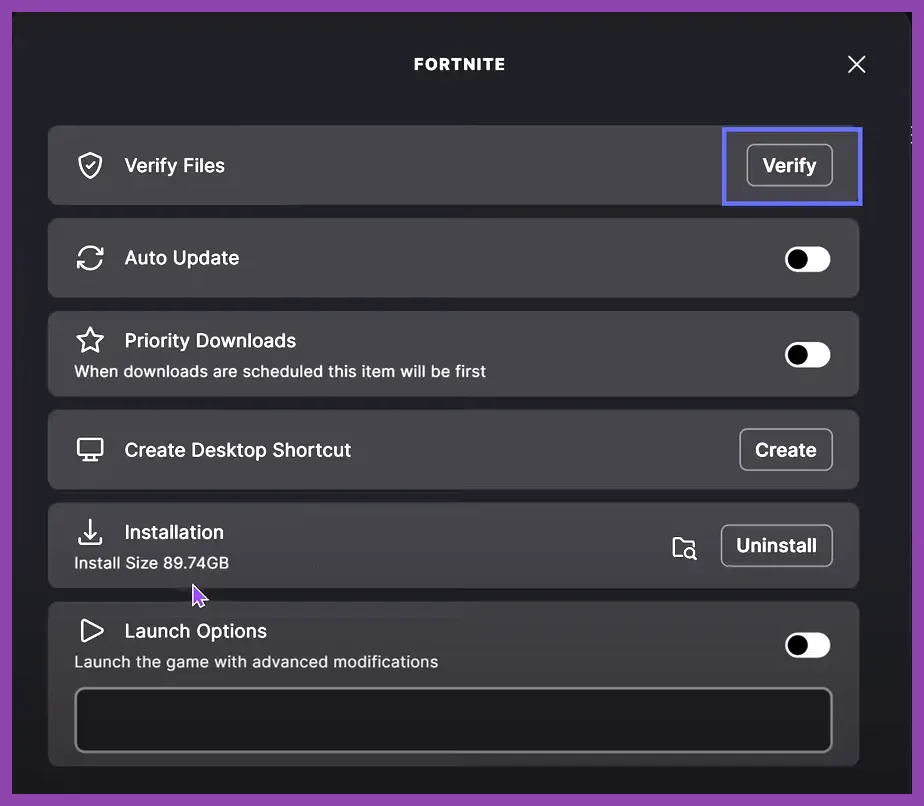924x806 pixels.
Task: Click 'When downloads are scheduled' description text
Action: click(280, 371)
